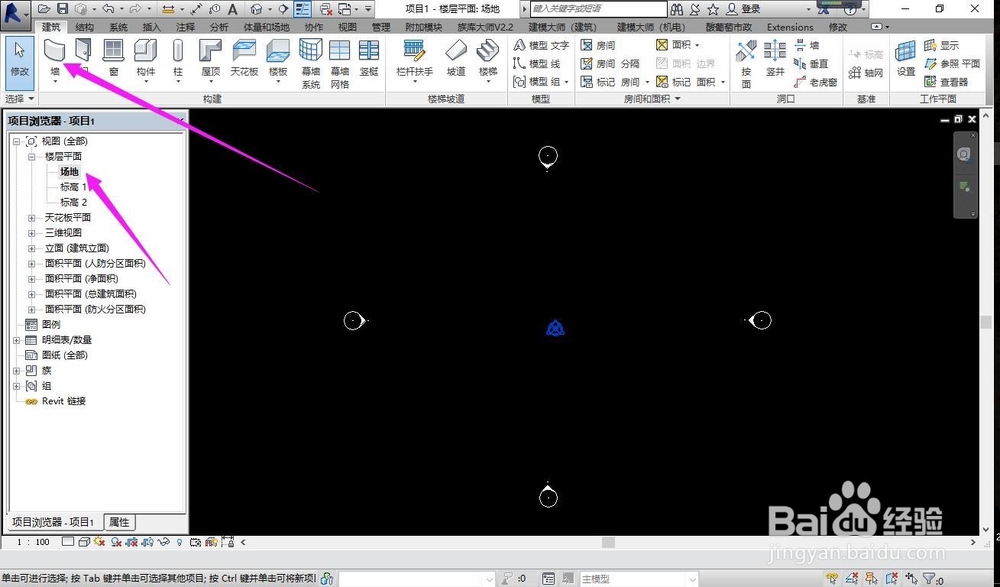Click the 参照 平面 reference plane tool
1000x587 pixels.
point(952,64)
